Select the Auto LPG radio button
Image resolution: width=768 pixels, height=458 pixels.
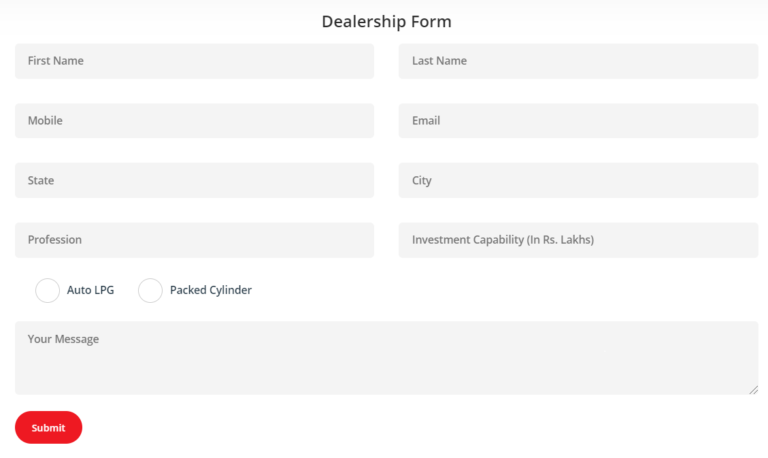pos(47,291)
